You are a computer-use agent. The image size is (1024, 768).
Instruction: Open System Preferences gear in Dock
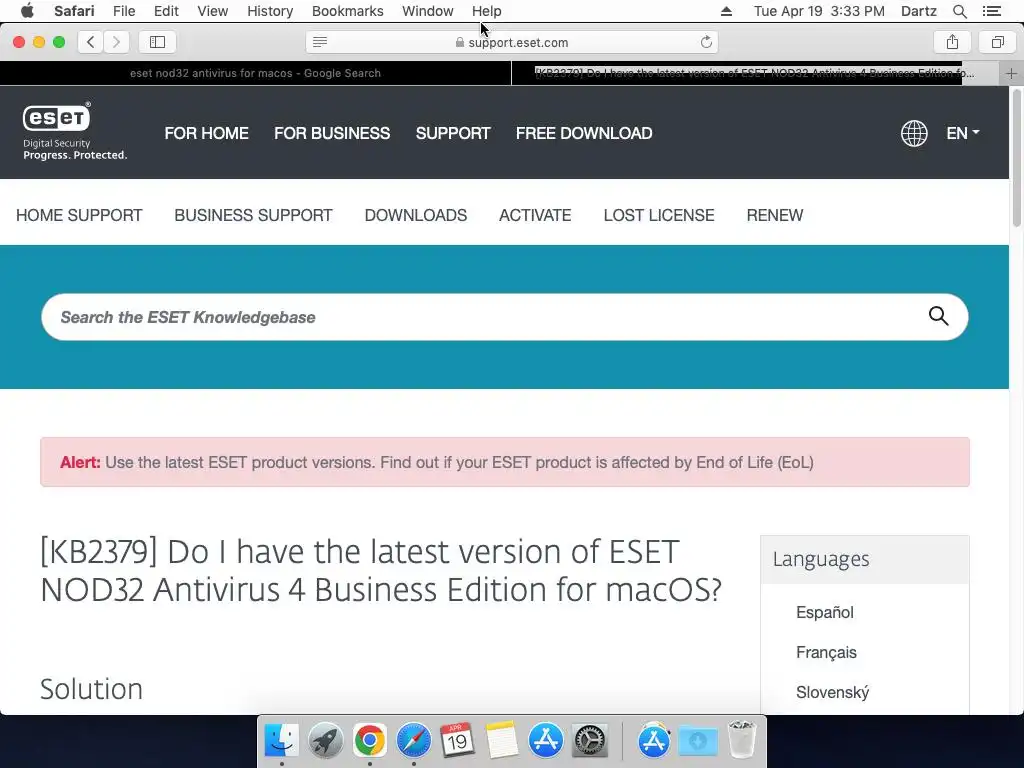[x=590, y=740]
